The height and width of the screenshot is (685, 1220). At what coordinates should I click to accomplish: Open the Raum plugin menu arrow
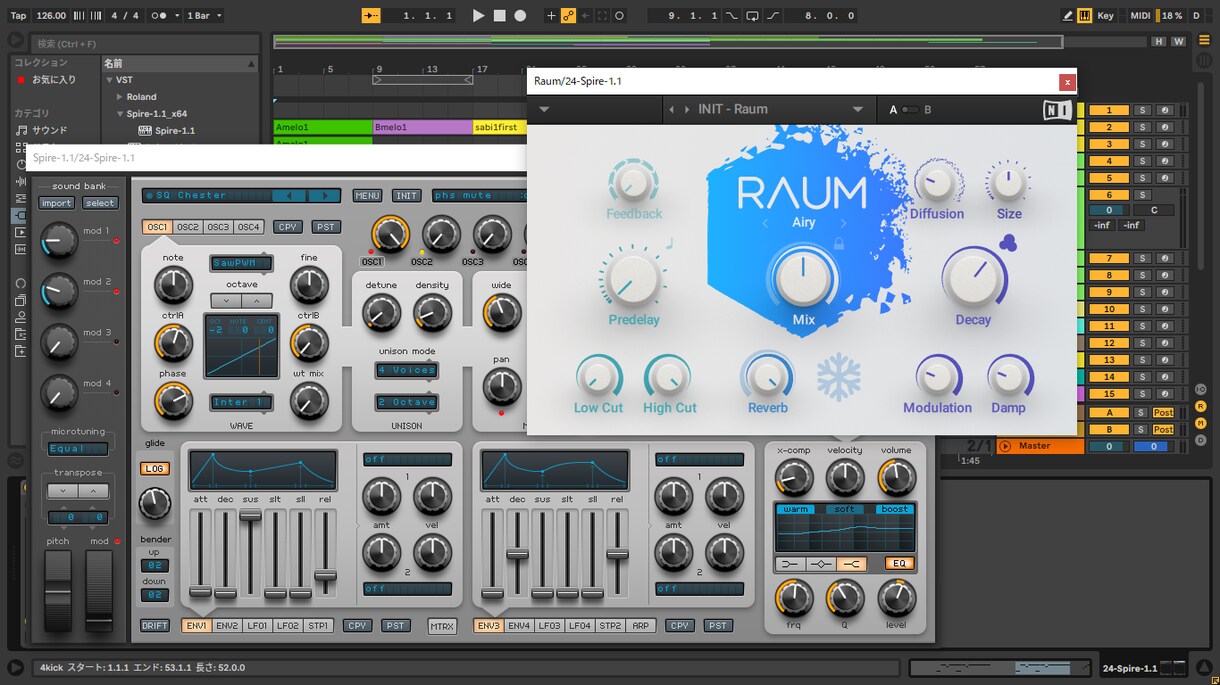[x=544, y=110]
